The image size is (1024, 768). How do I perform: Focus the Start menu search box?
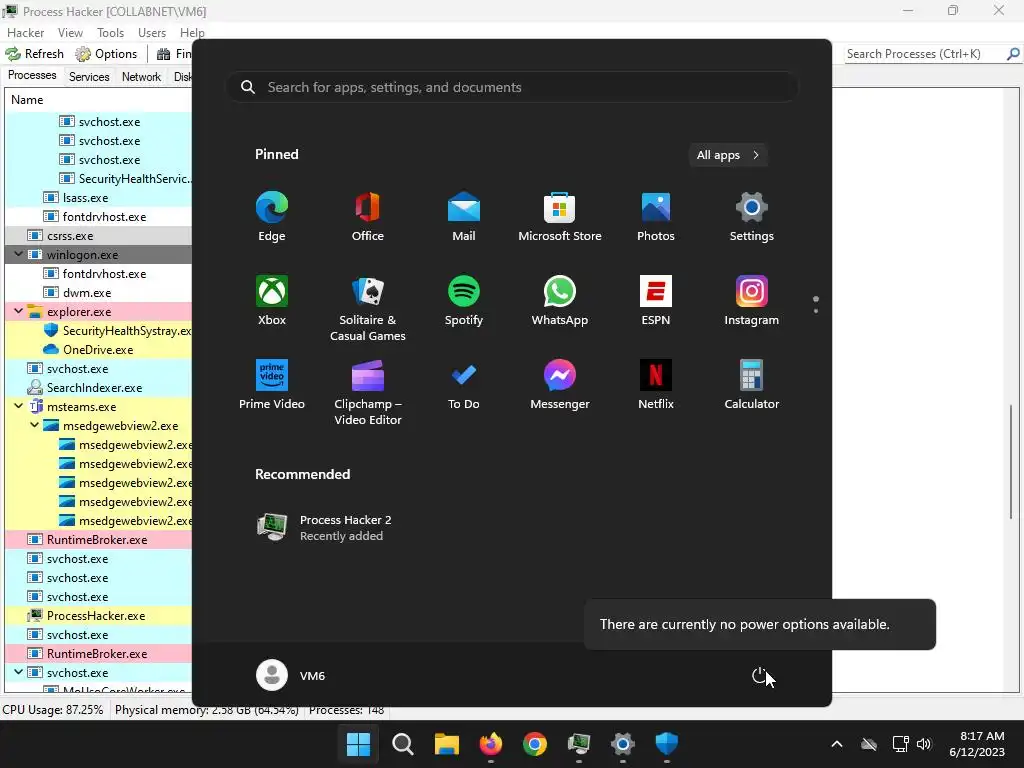512,87
